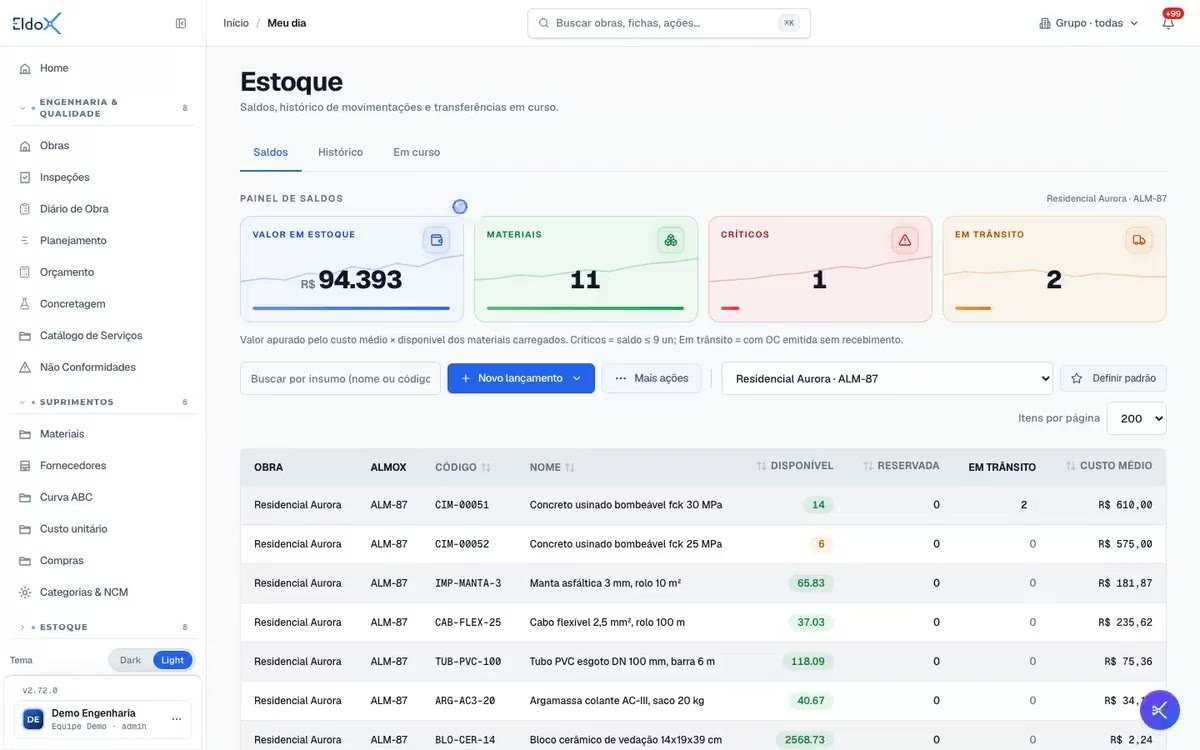This screenshot has width=1200, height=750.
Task: Click the truck icon on Em Trânsito card
Action: 1139,240
